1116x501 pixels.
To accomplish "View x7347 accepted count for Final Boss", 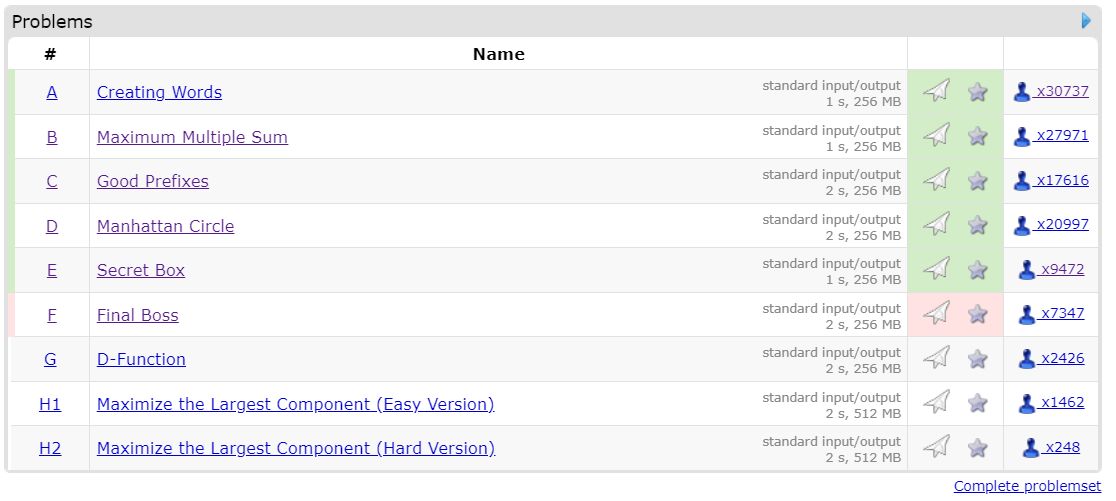I will 1063,313.
